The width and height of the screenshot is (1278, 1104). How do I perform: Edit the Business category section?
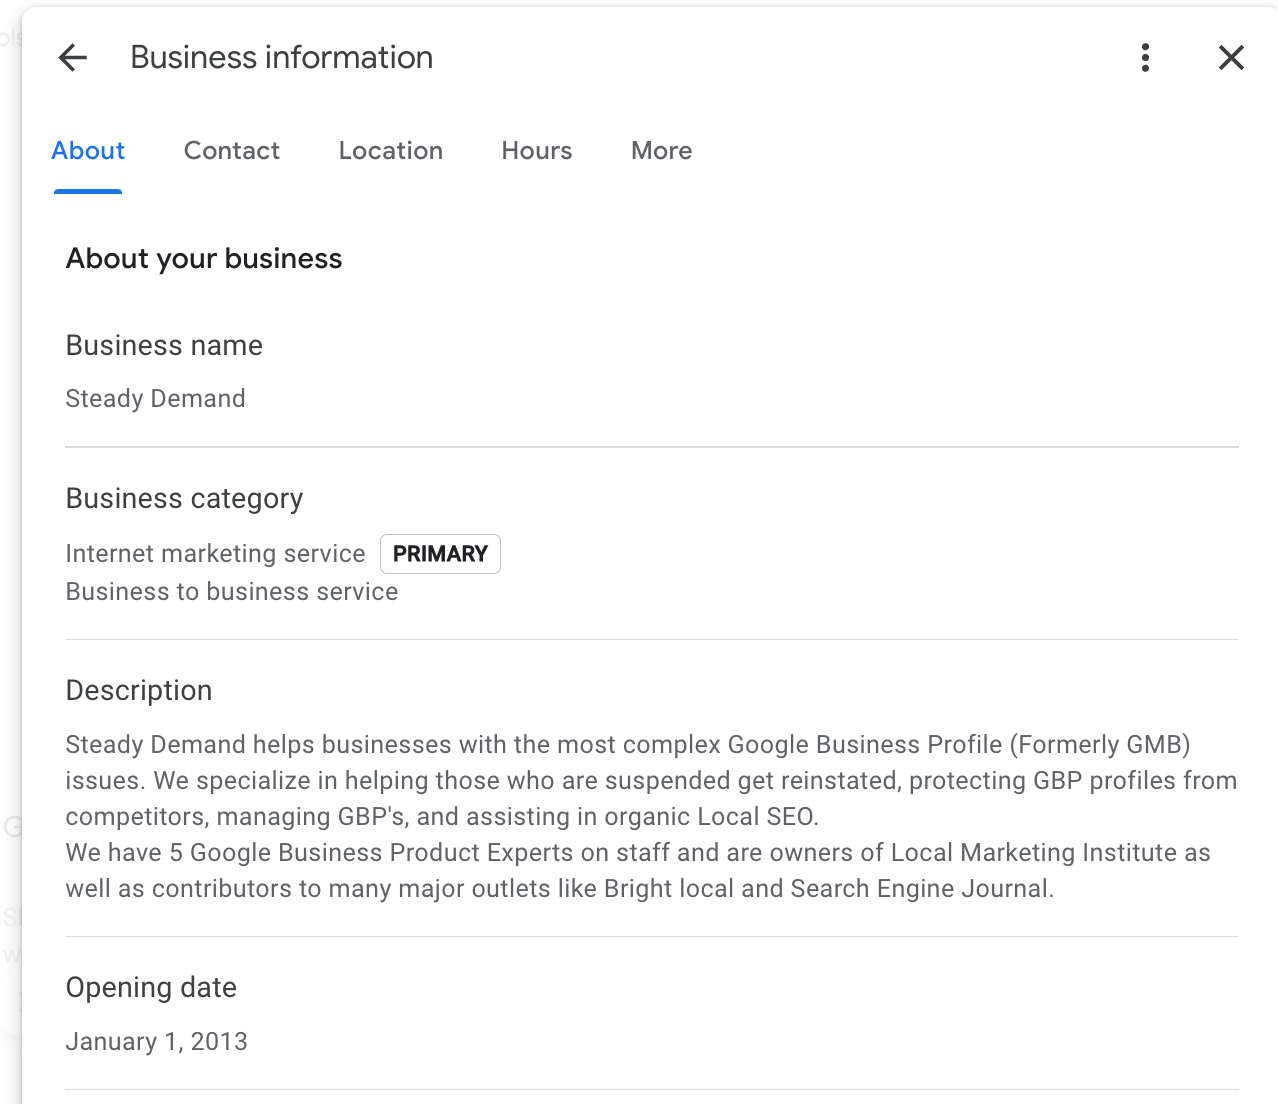coord(184,499)
